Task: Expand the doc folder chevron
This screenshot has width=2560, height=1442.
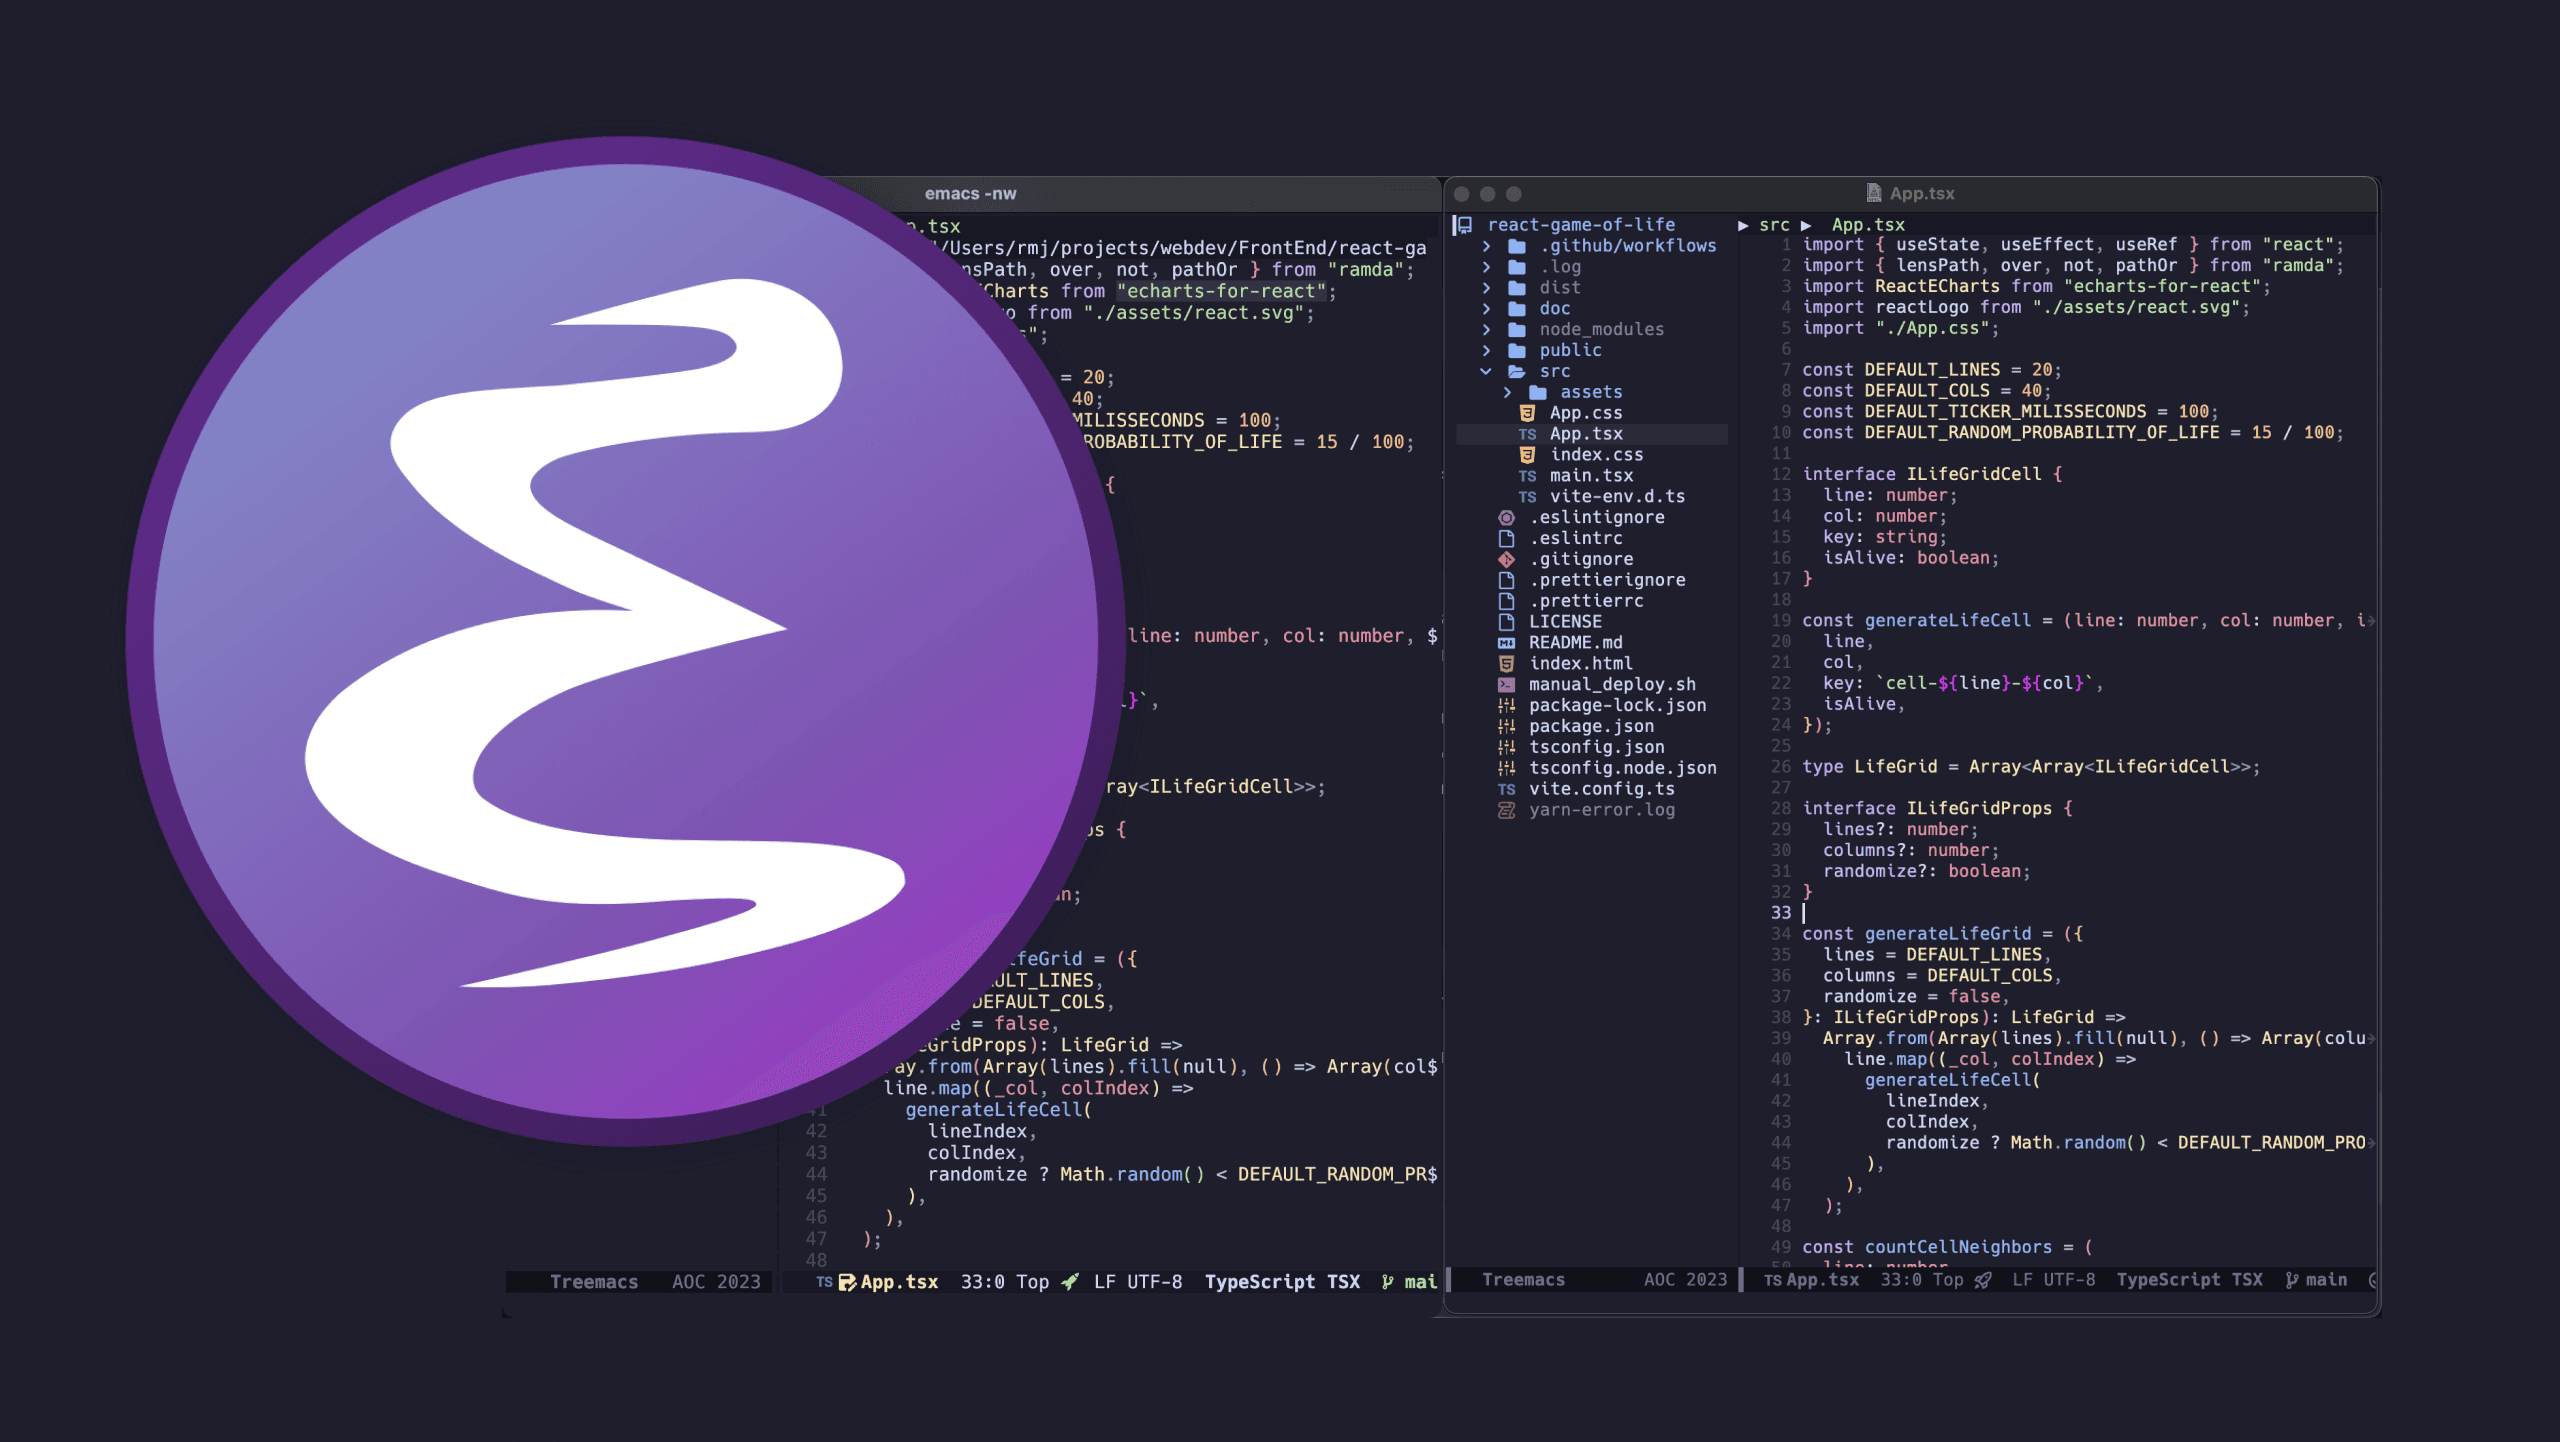Action: 1486,309
